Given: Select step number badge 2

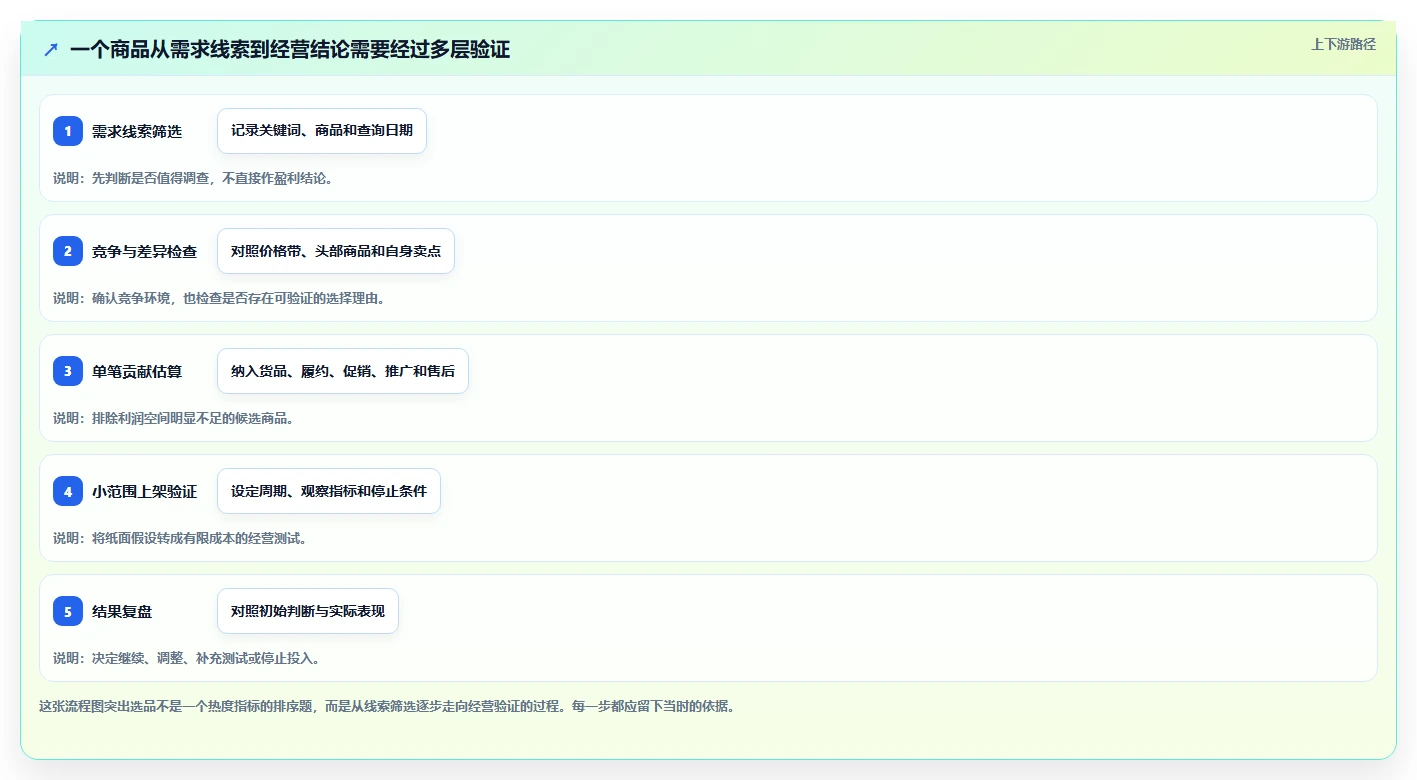Looking at the screenshot, I should click(x=68, y=251).
